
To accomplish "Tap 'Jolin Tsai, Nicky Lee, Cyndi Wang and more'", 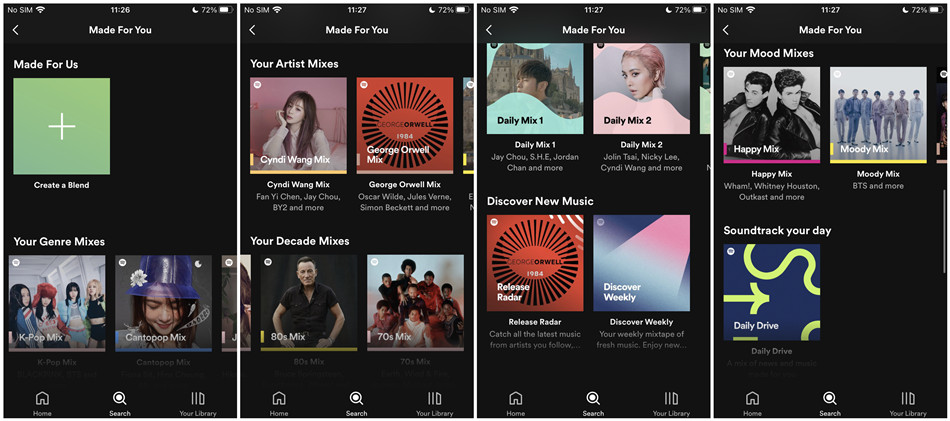I will pyautogui.click(x=642, y=162).
